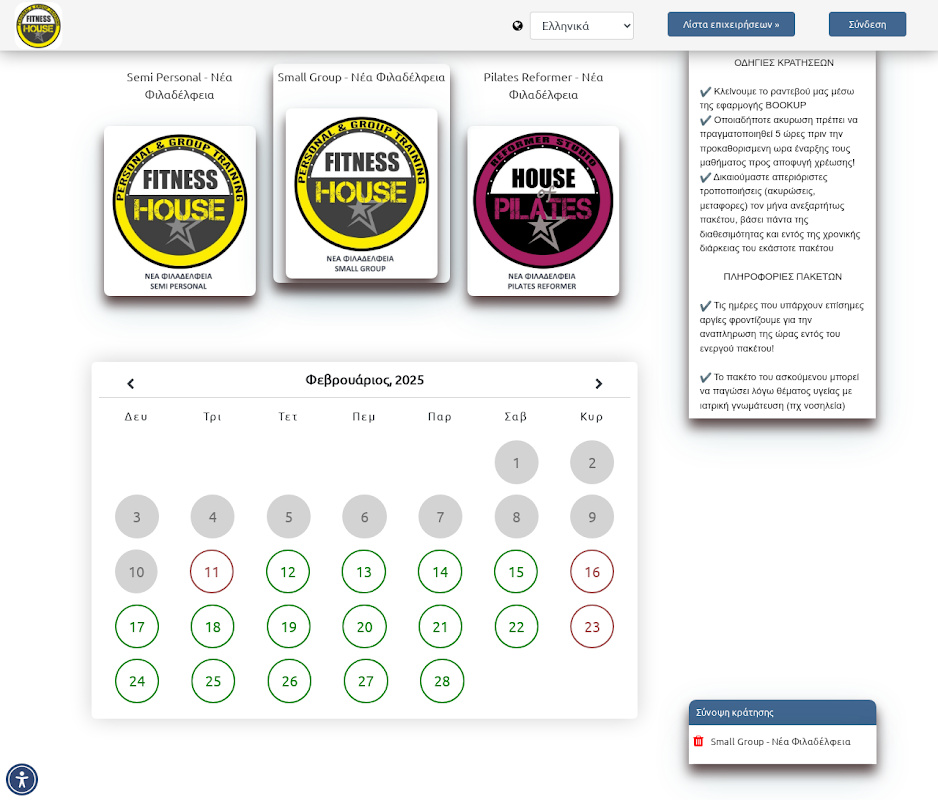The height and width of the screenshot is (800, 938).
Task: Click the ΠΛΗΡΟΦΟΡΙΕΣ ΠΑΚΕΤΩΝ heading
Action: click(x=782, y=276)
